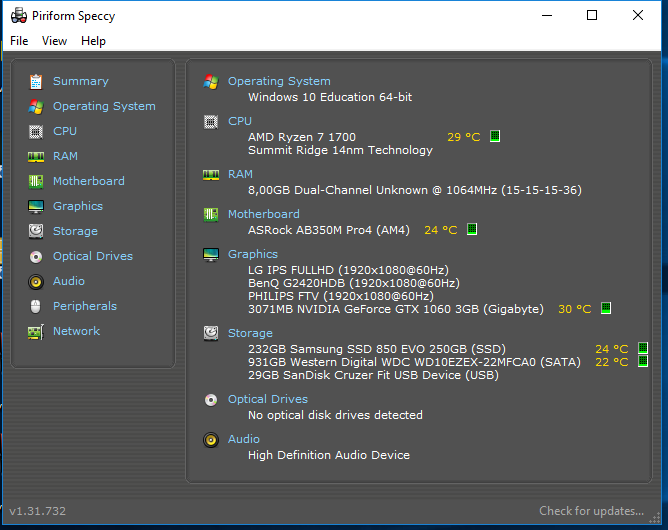Click the RAM icon in summary pane
Viewport: 668px width, 530px height.
[x=211, y=175]
